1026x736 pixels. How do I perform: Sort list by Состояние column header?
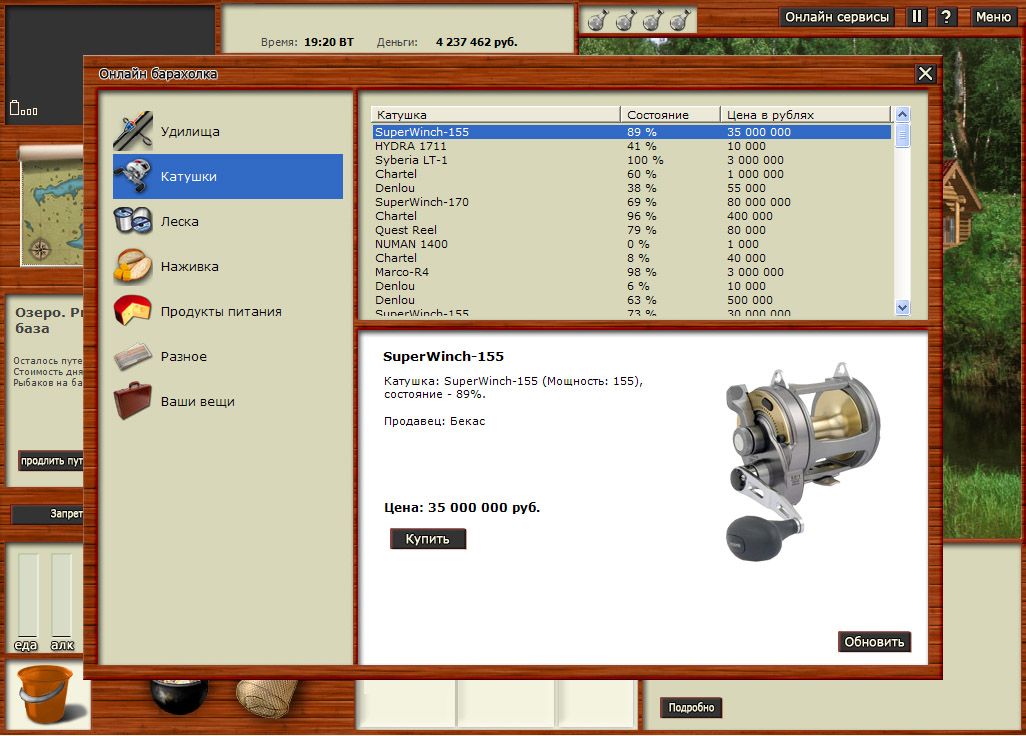[670, 114]
